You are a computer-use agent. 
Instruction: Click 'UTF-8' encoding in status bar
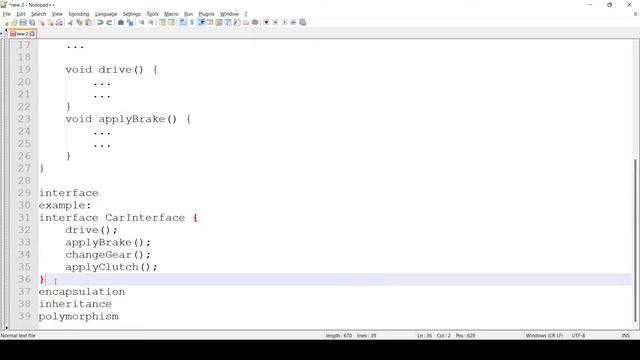pos(578,336)
